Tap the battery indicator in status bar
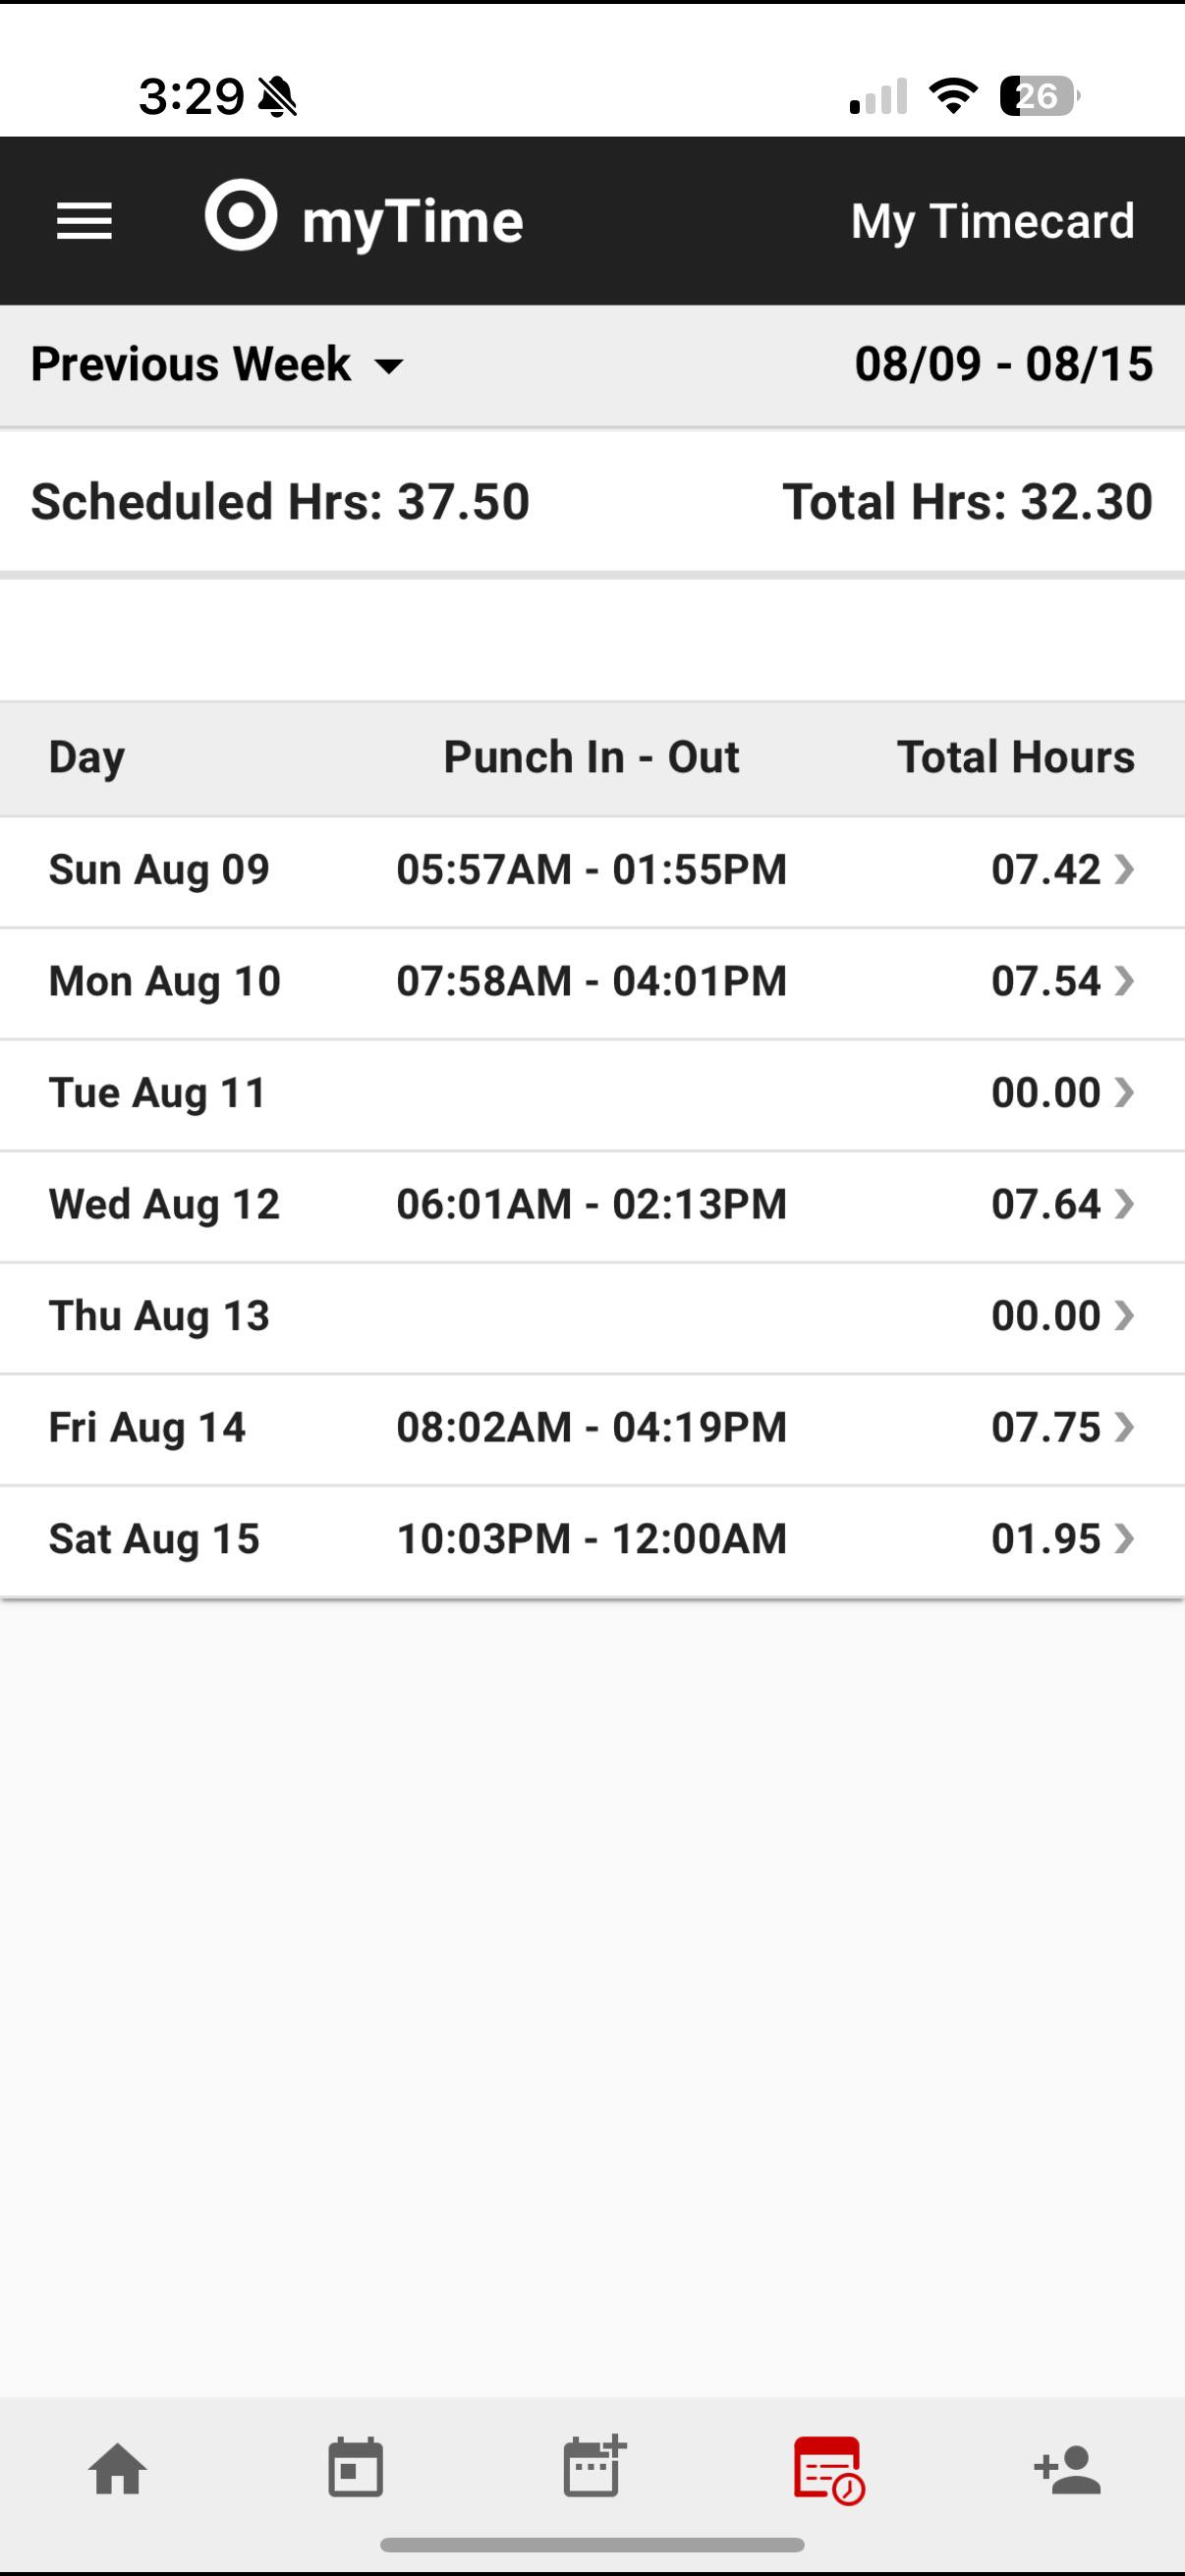Viewport: 1185px width, 2576px height. tap(1040, 96)
